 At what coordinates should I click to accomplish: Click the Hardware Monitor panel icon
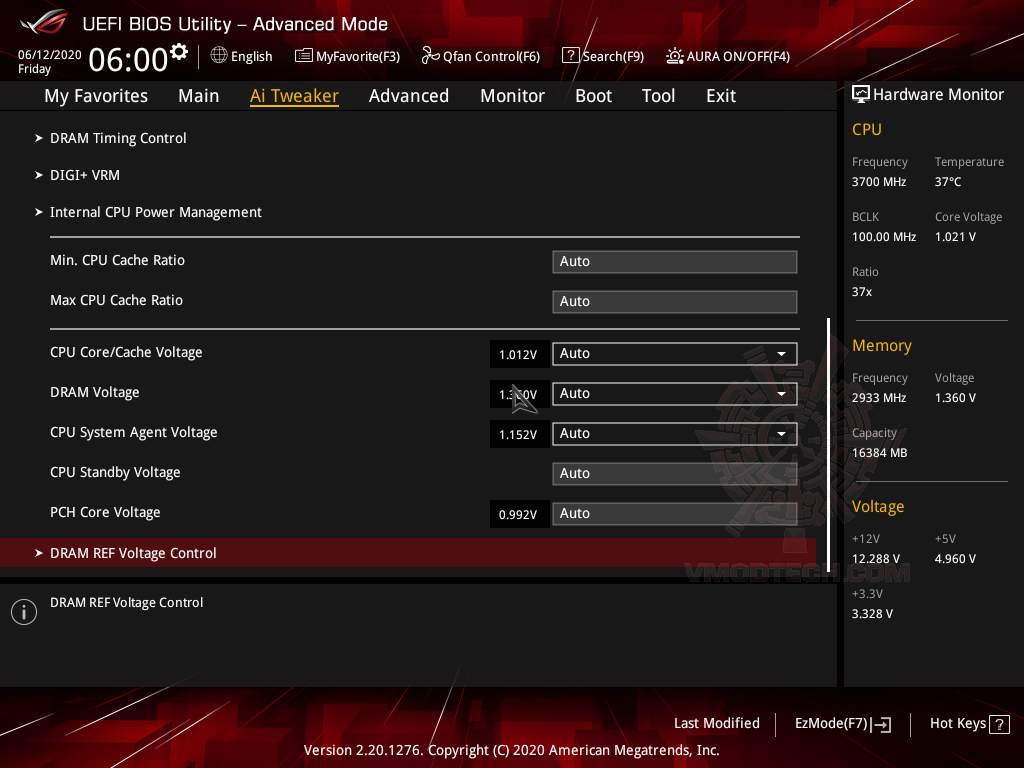[x=861, y=93]
